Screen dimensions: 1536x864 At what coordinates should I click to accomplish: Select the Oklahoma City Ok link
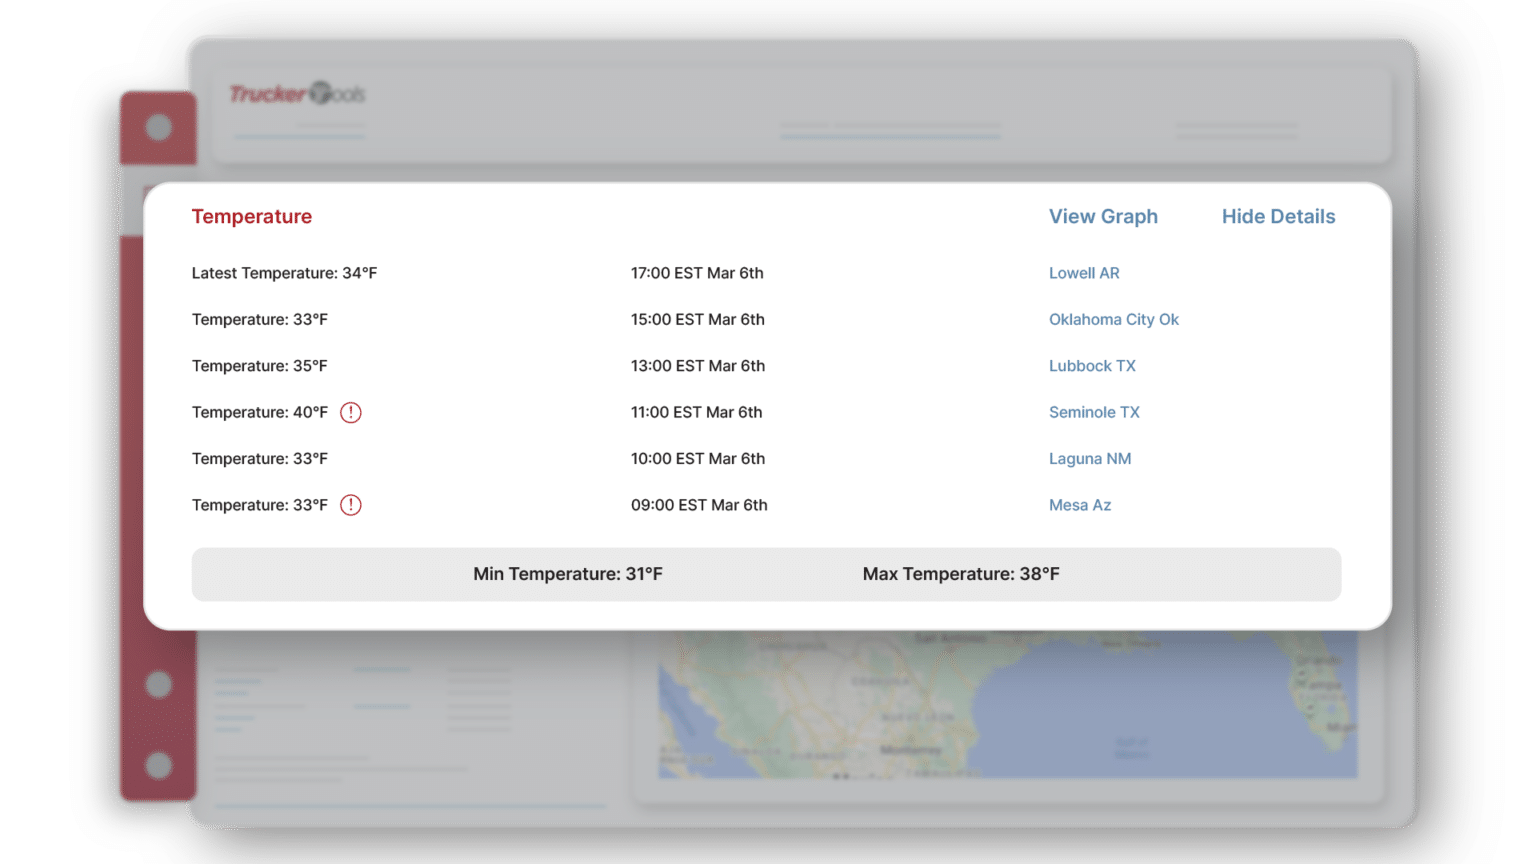[x=1114, y=319]
